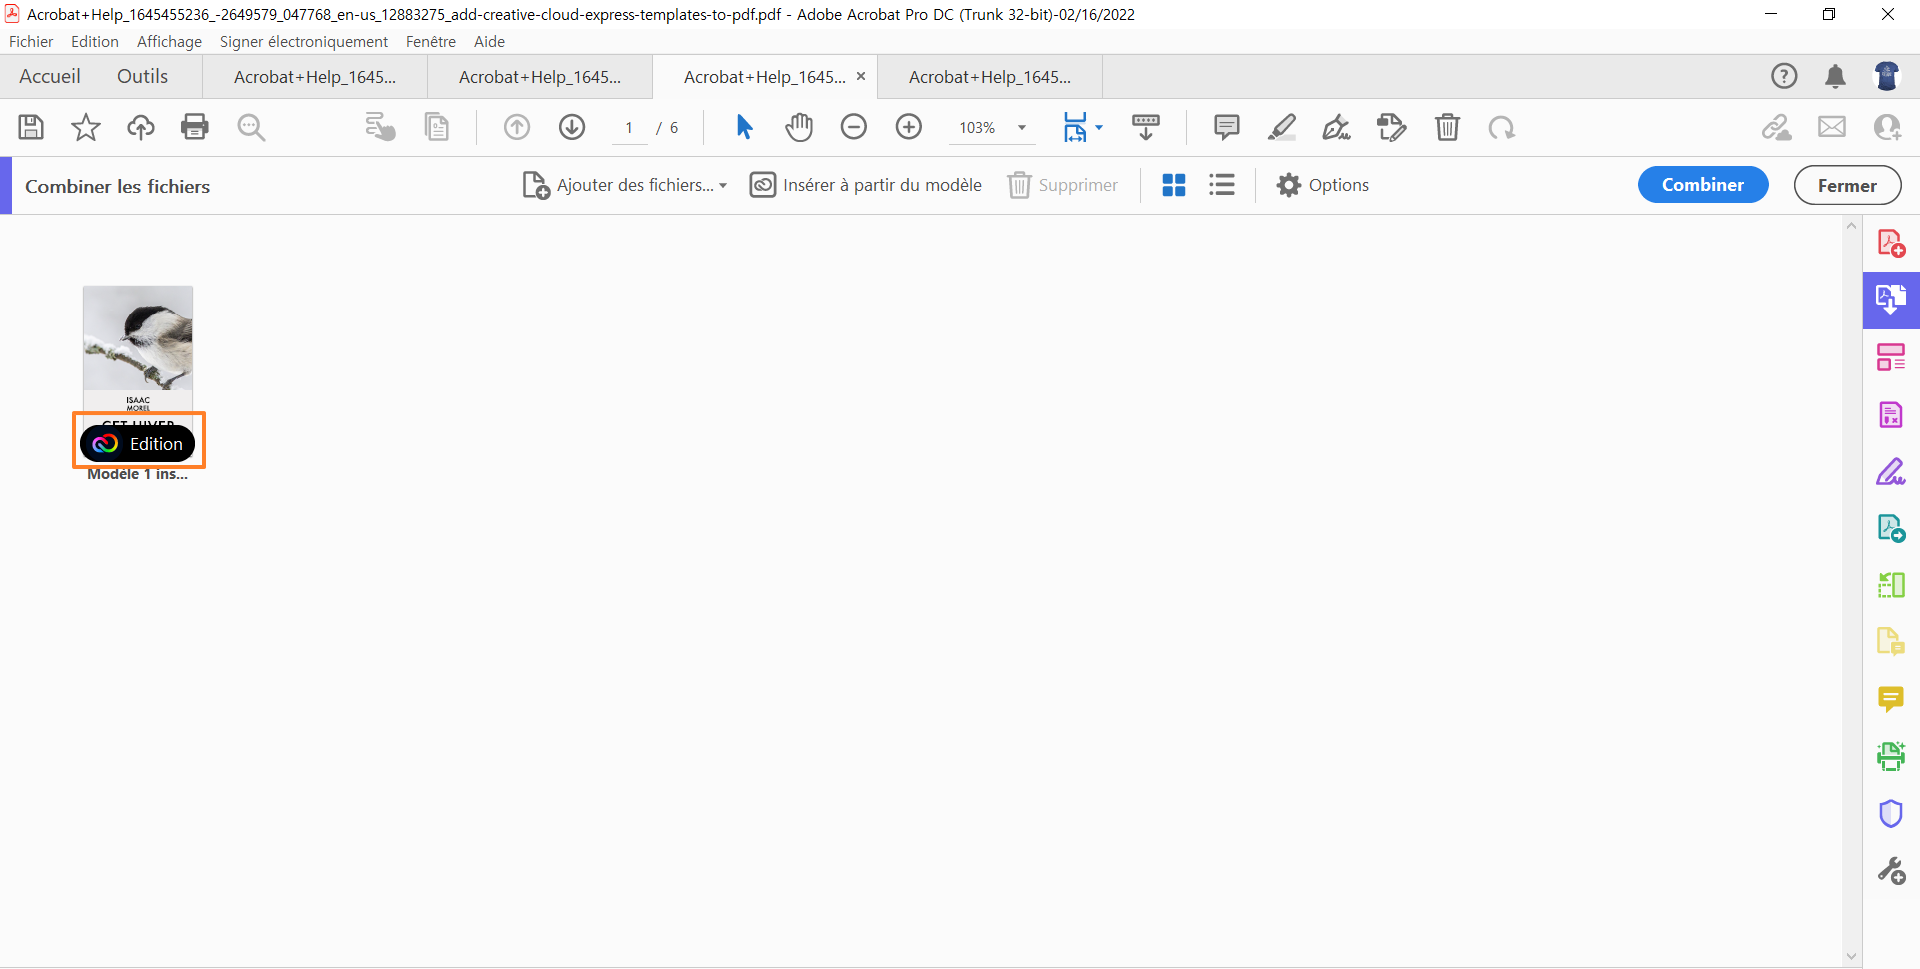Switch to the Outils tab

(142, 76)
